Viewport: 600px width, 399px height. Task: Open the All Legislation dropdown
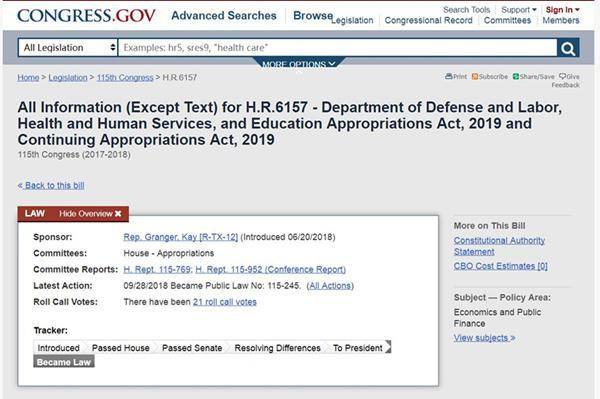[68, 48]
